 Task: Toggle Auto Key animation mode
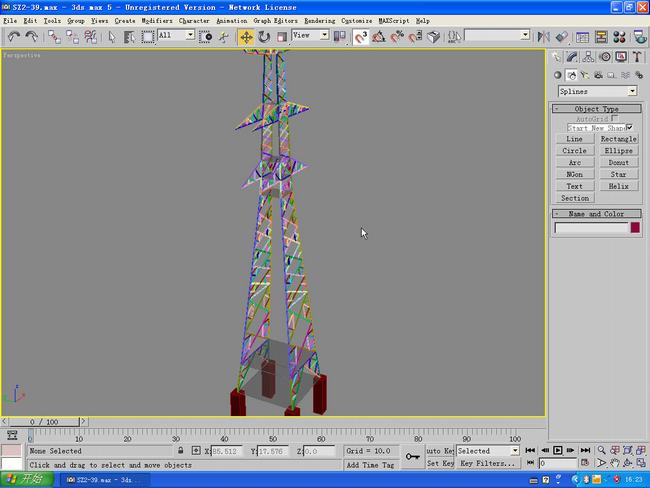pos(440,451)
